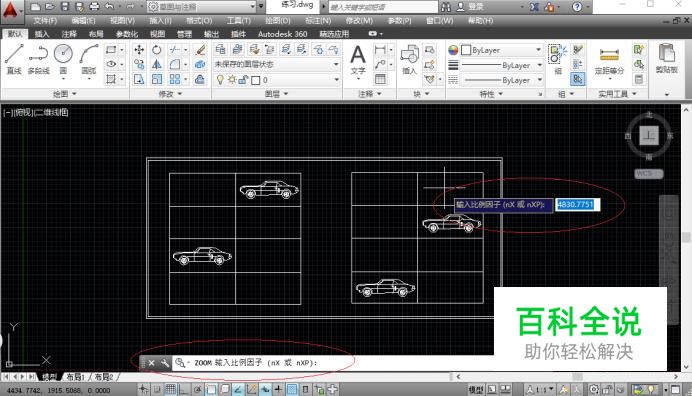The image size is (692, 396).
Task: Toggle the layer lock padlock icon
Action: (243, 80)
